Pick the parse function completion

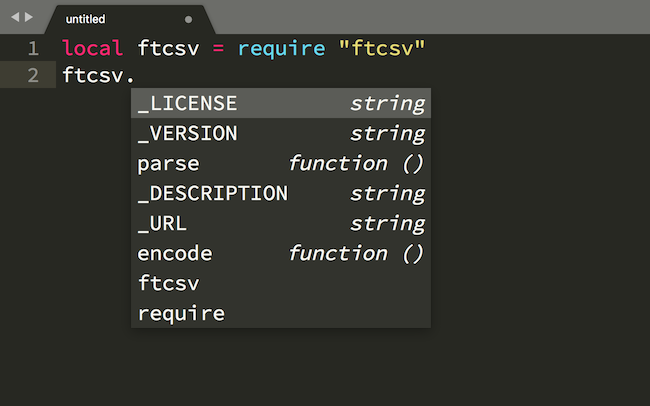tap(281, 163)
